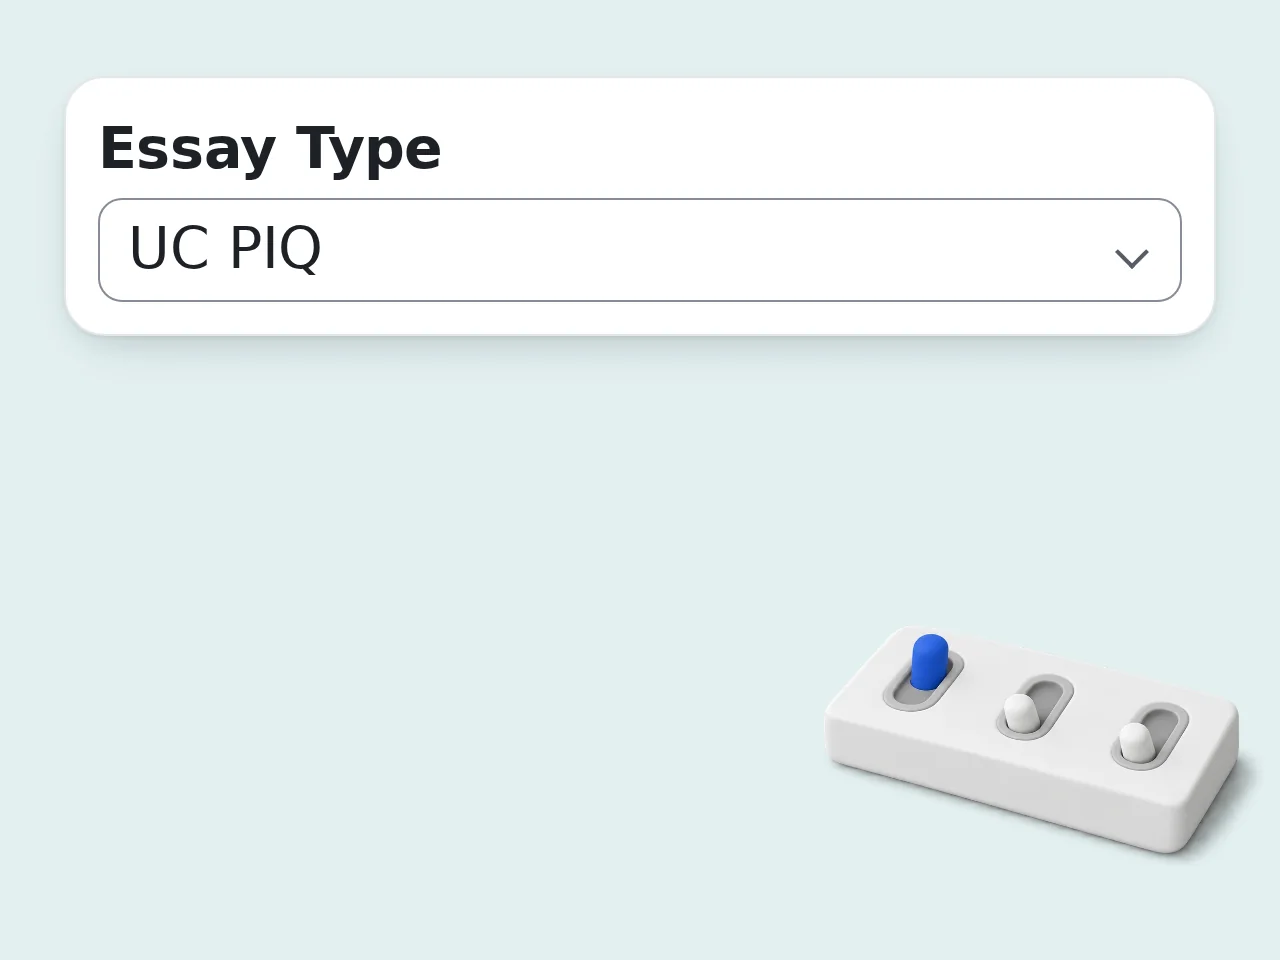Click the blue knob of the first switch

[x=929, y=661]
